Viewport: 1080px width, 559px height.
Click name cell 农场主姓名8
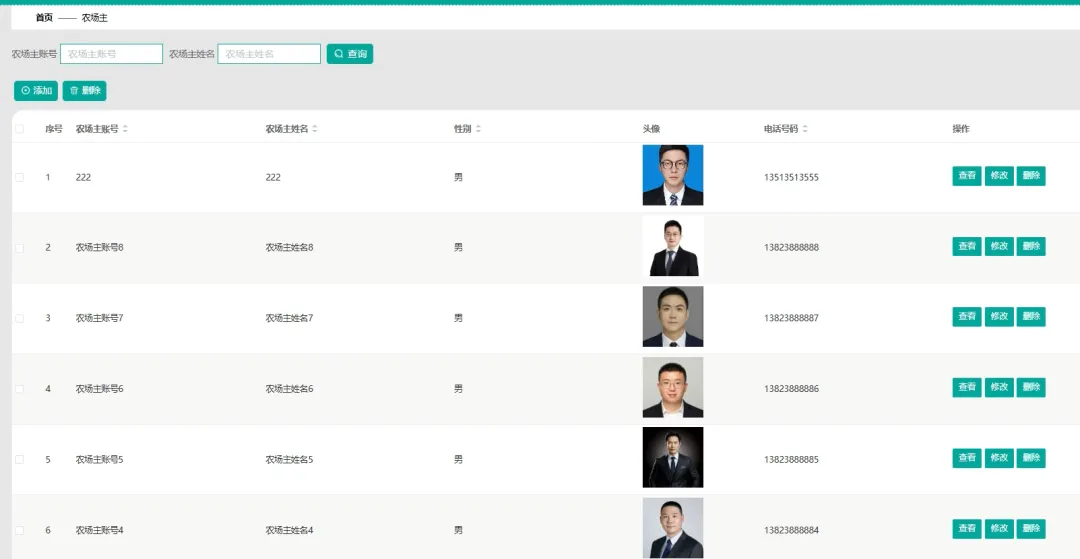[289, 248]
